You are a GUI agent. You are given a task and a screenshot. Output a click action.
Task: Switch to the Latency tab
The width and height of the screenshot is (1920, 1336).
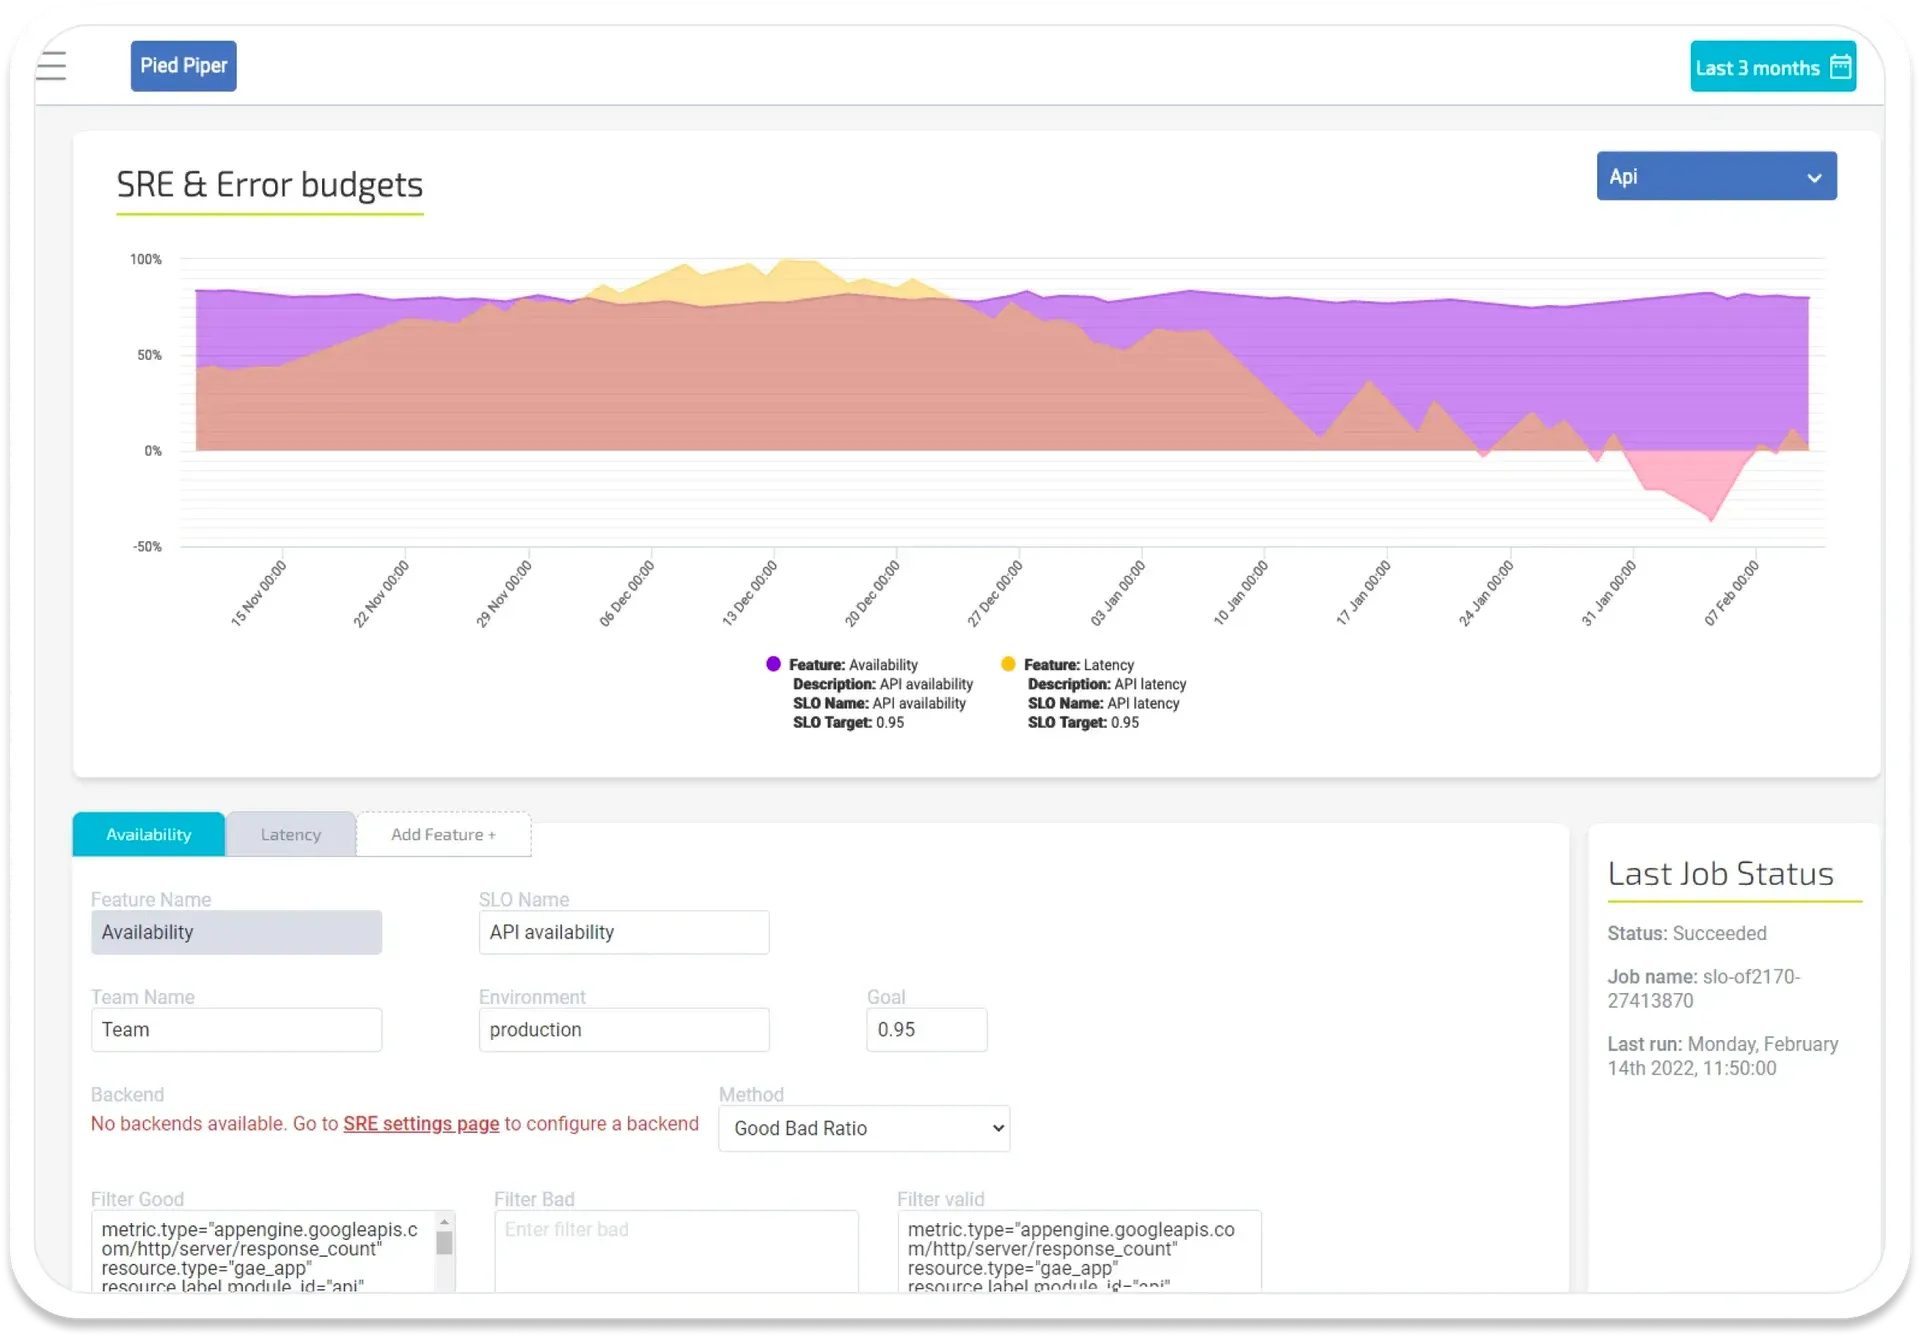[290, 833]
